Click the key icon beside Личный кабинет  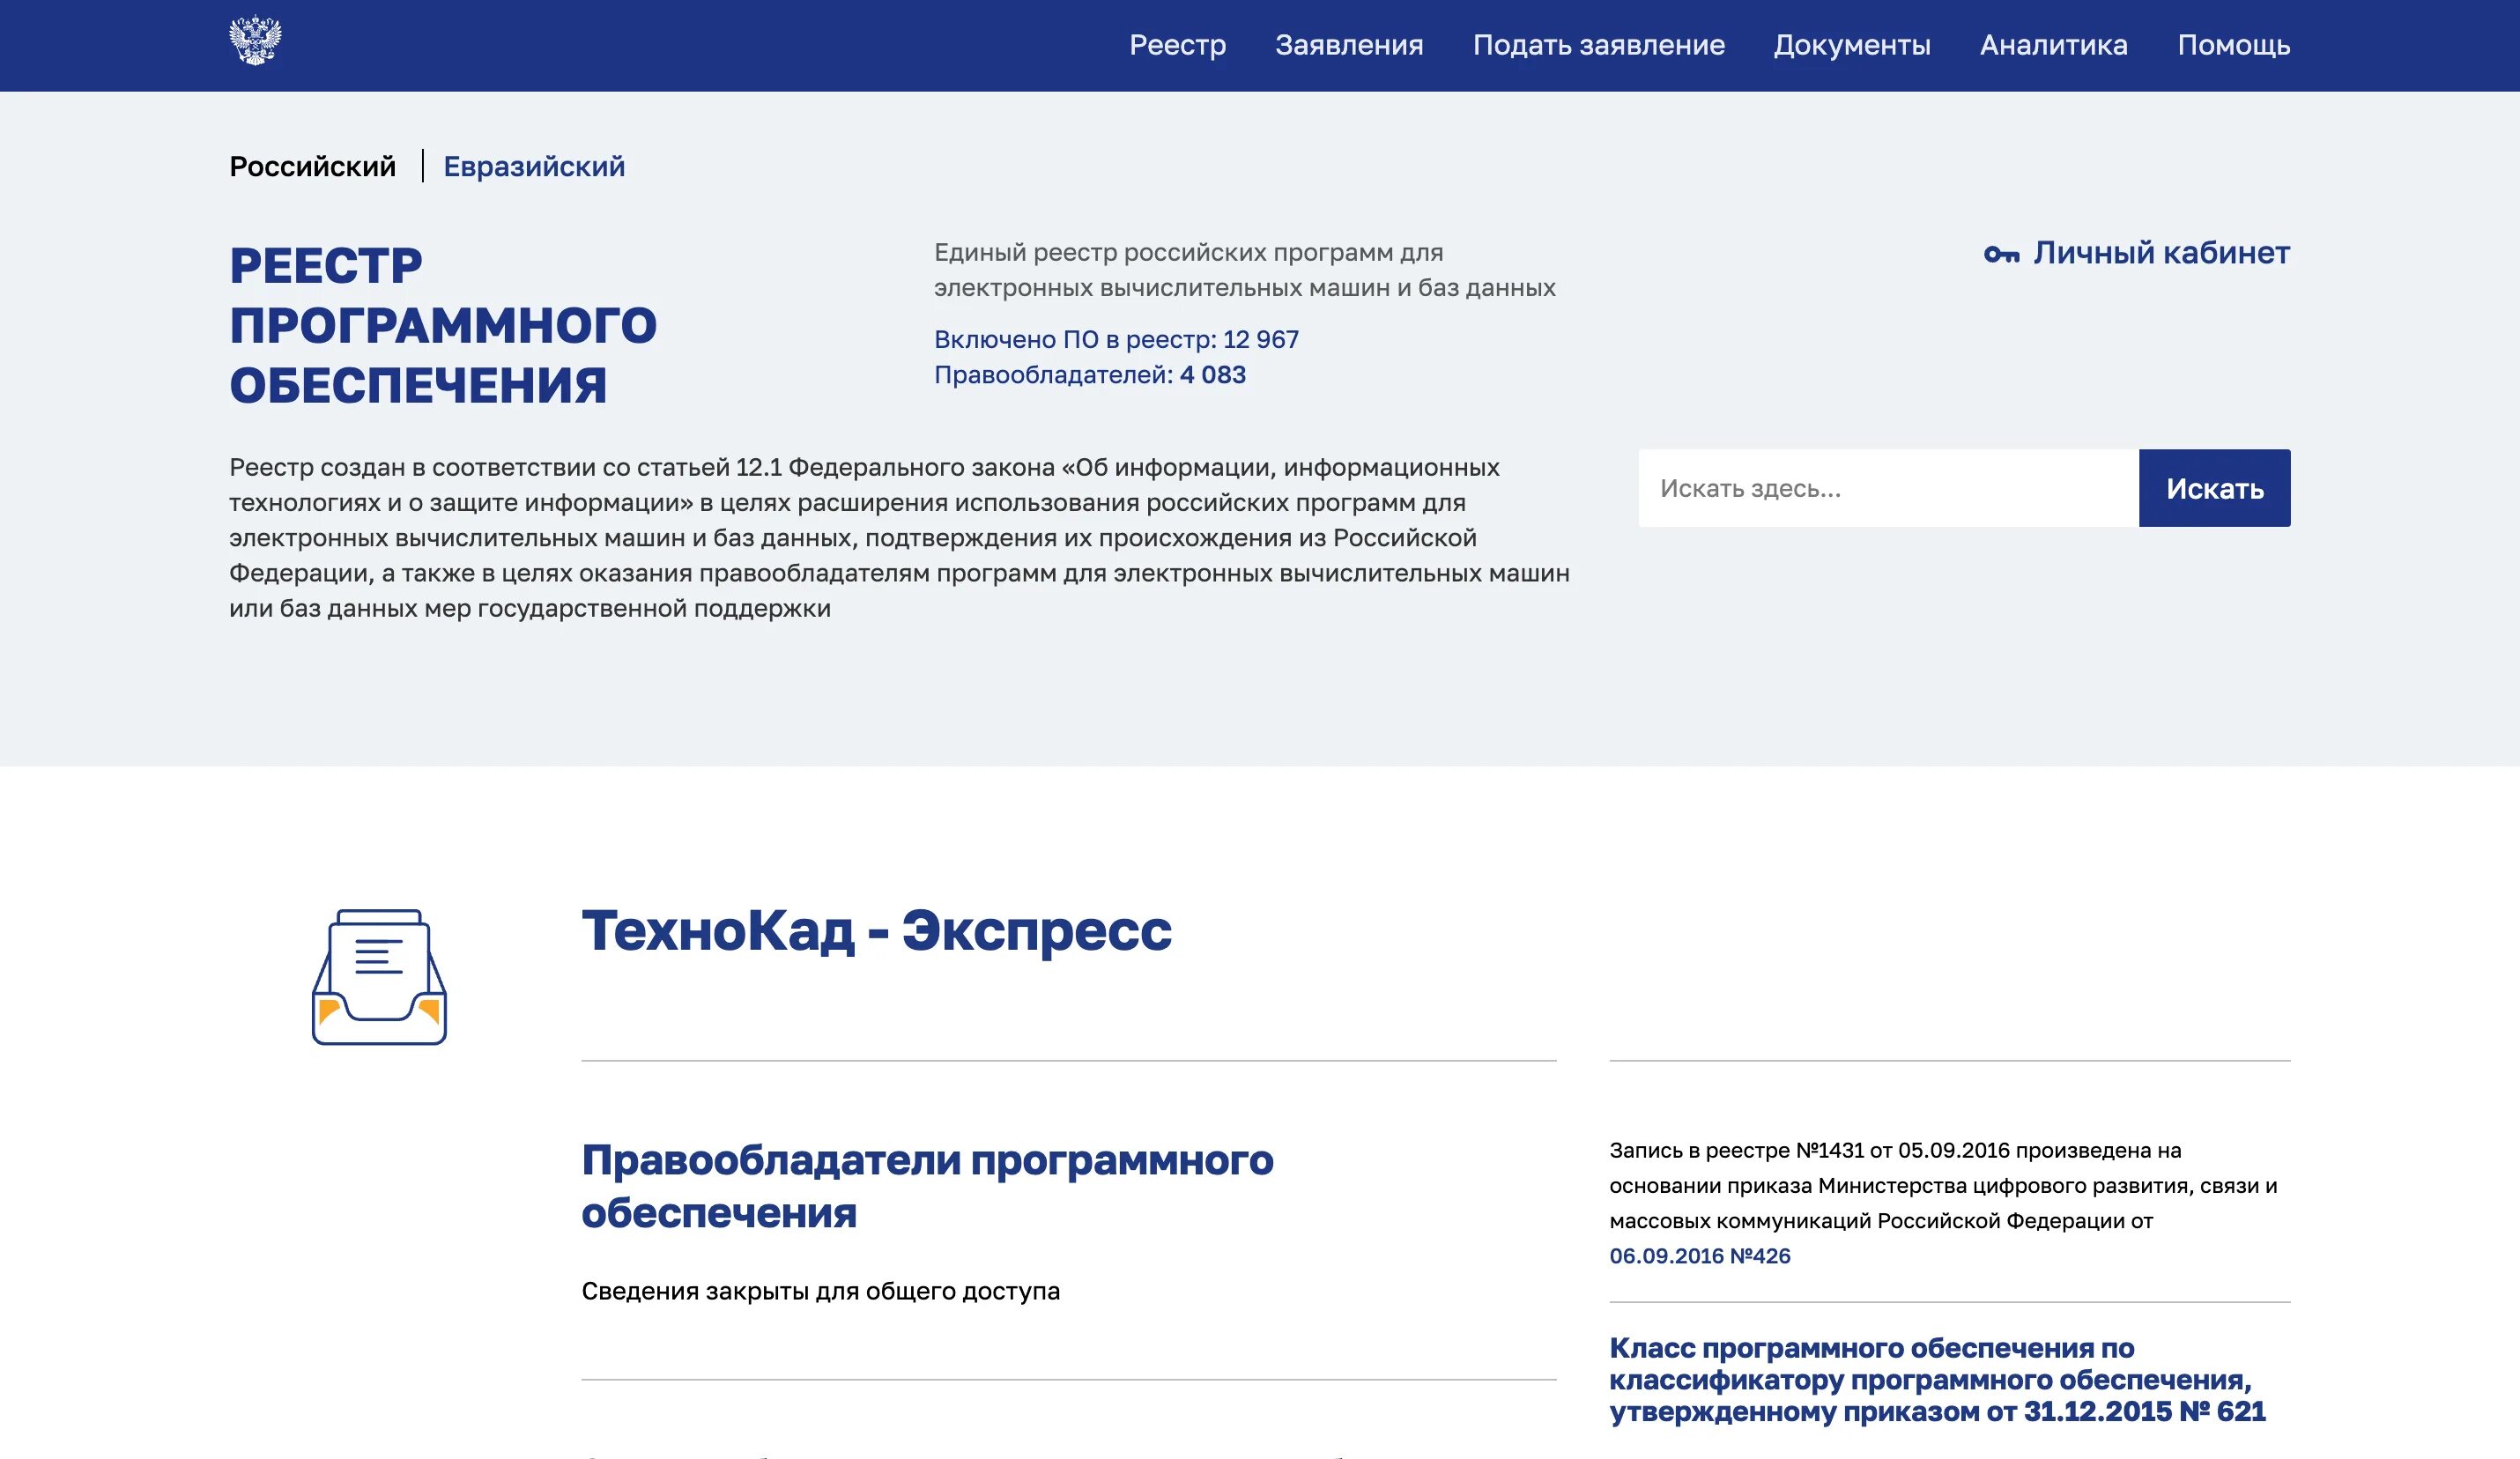click(2001, 254)
